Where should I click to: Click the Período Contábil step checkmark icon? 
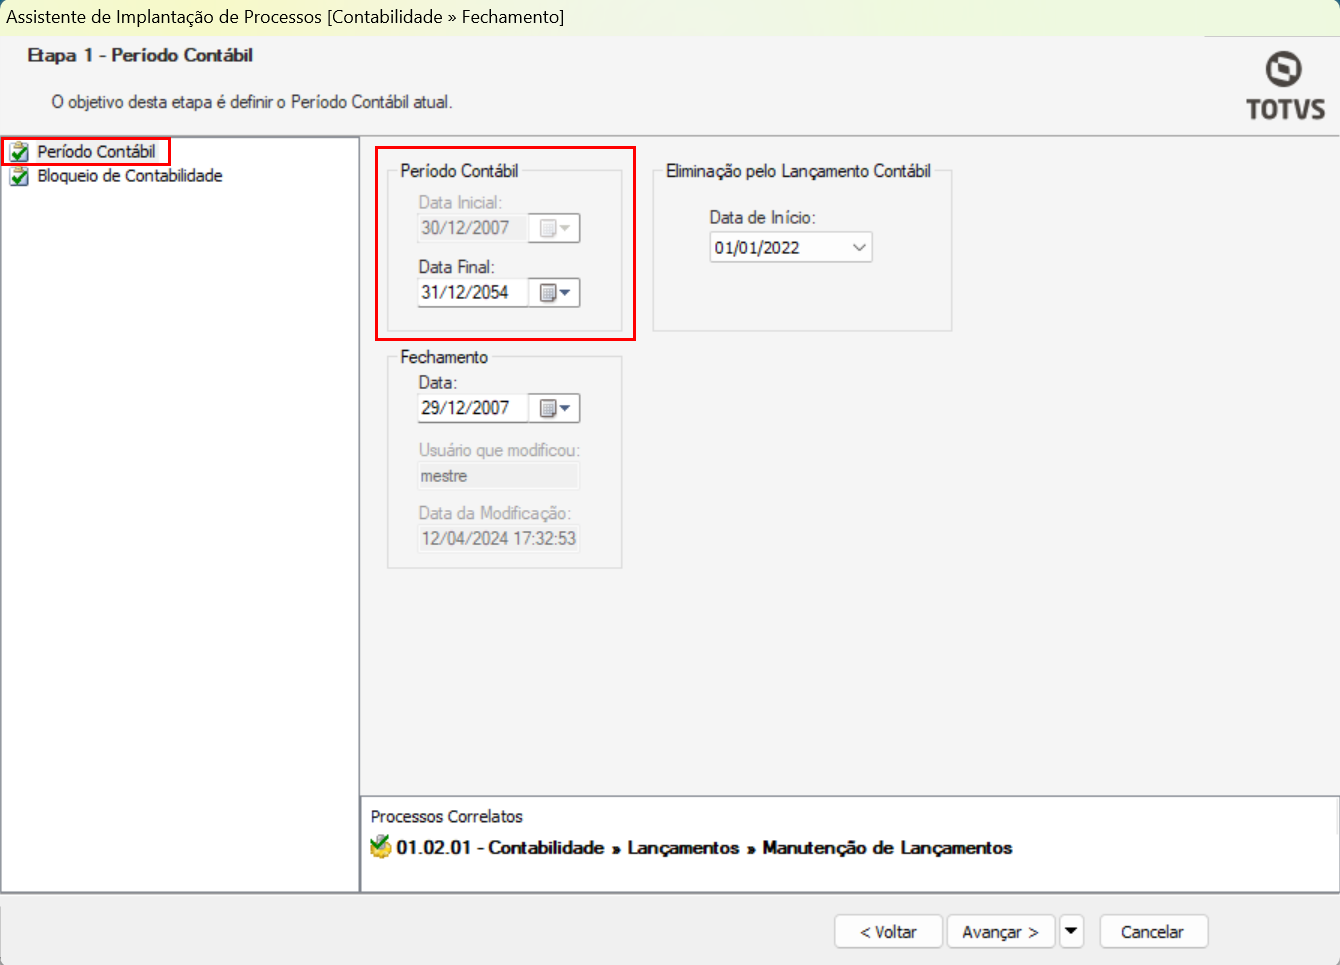click(x=19, y=152)
